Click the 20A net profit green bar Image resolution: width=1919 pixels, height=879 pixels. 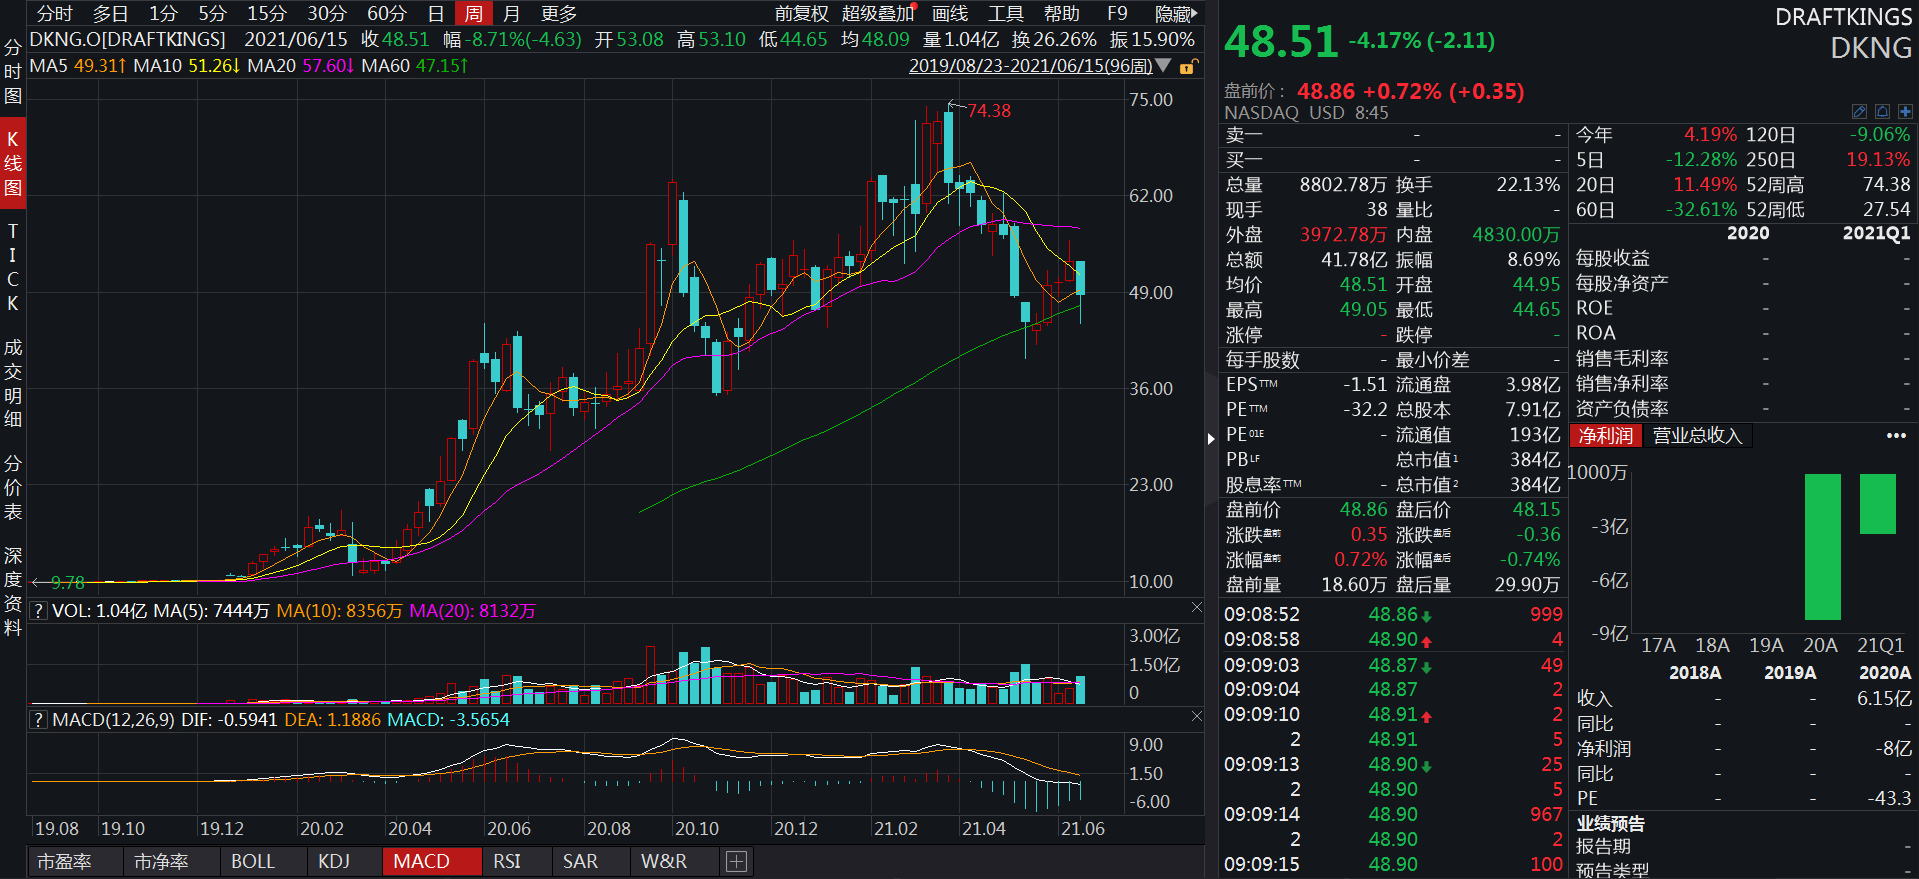coord(1823,547)
